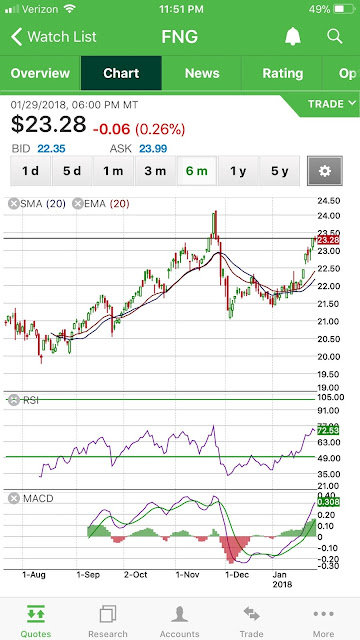Select the 1 d chart range
The height and width of the screenshot is (640, 360).
click(31, 171)
